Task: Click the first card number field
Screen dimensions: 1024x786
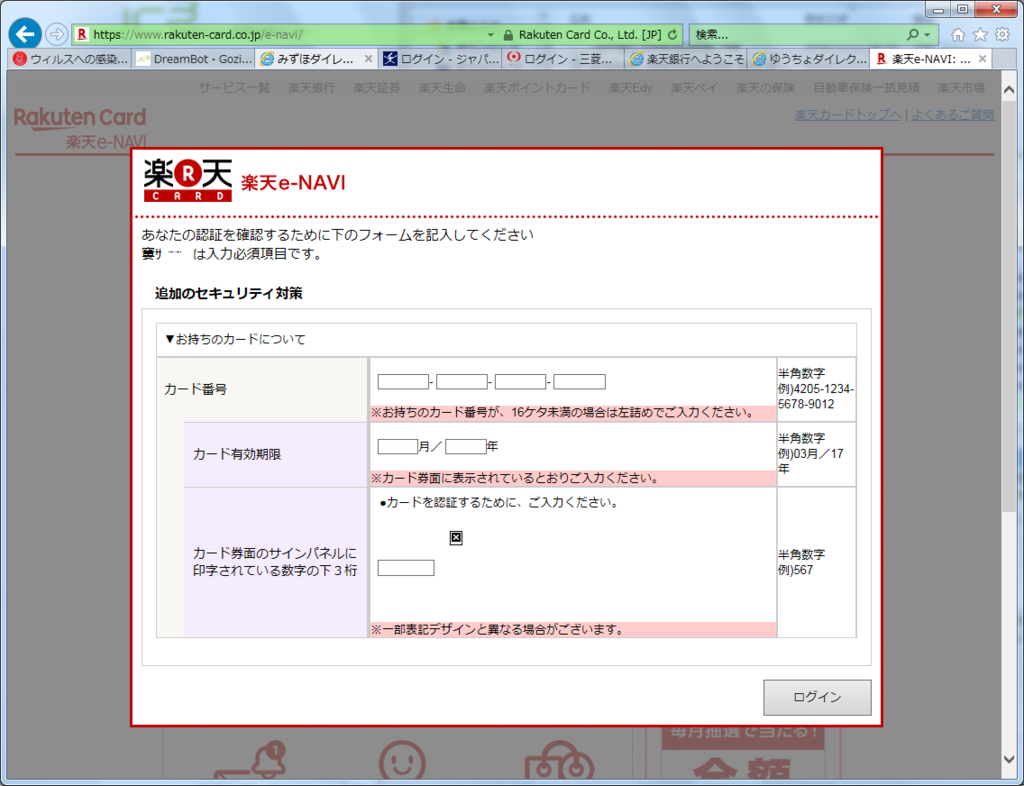Action: [x=403, y=381]
